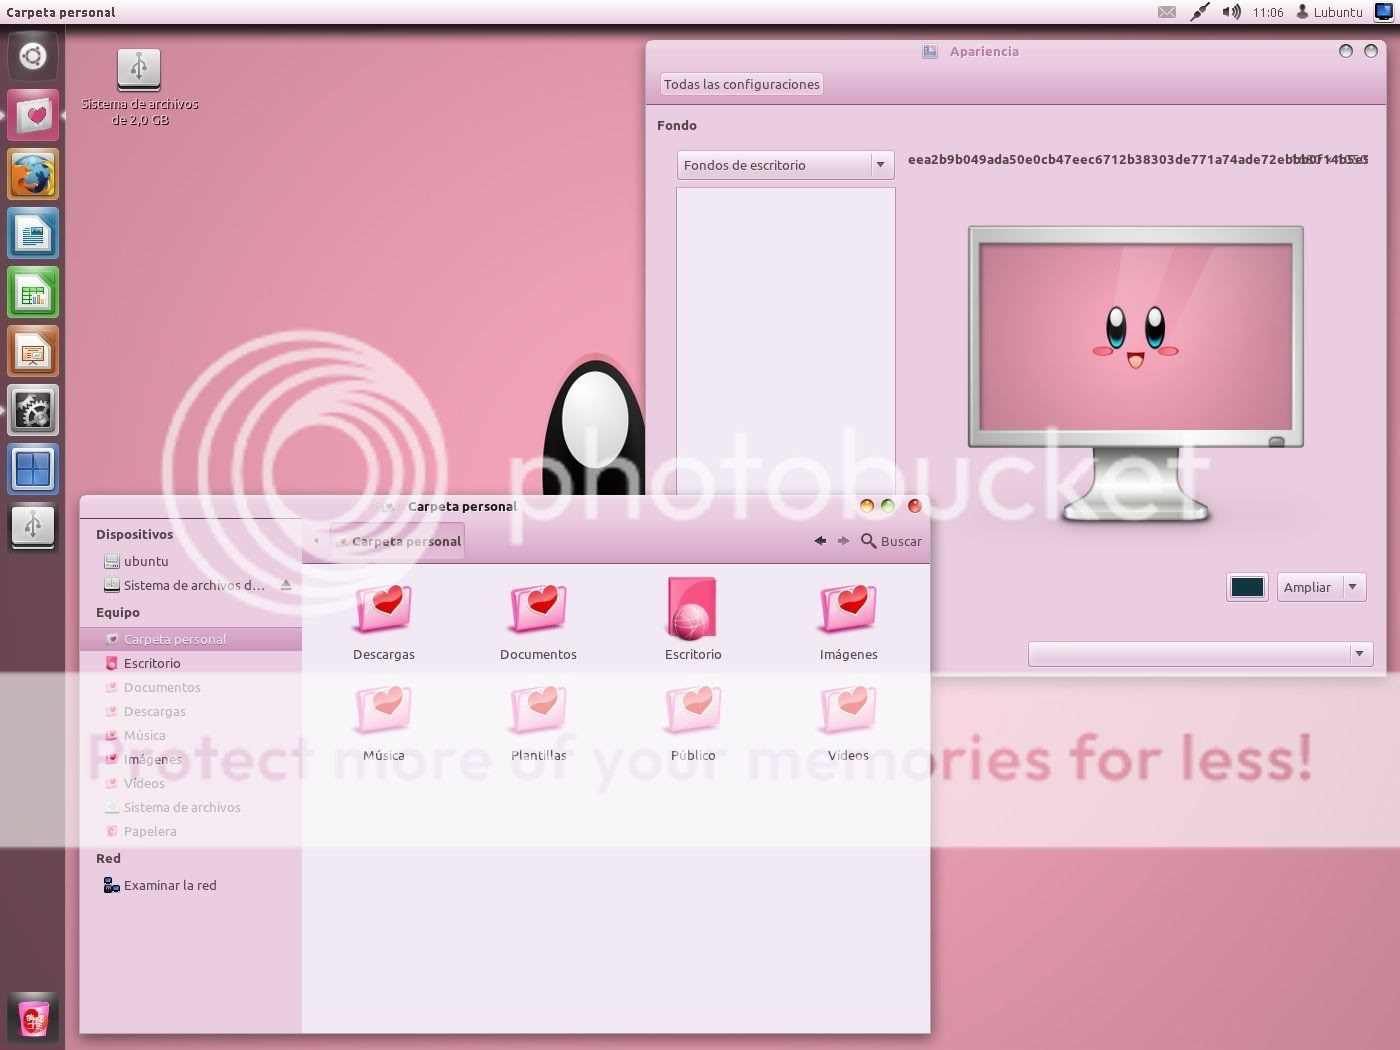This screenshot has height=1050, width=1400.
Task: Open the Vídeos folder icon
Action: pyautogui.click(x=848, y=709)
